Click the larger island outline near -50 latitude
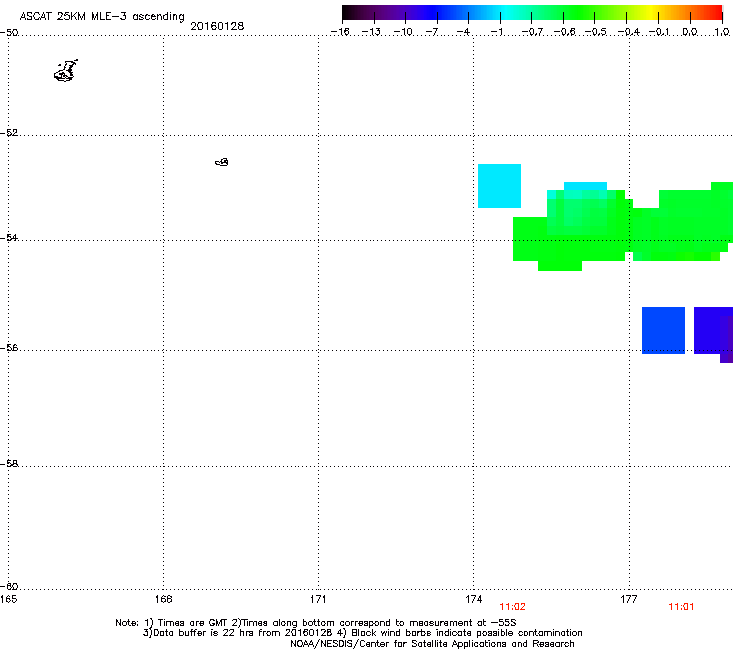The image size is (740, 650). (x=66, y=71)
